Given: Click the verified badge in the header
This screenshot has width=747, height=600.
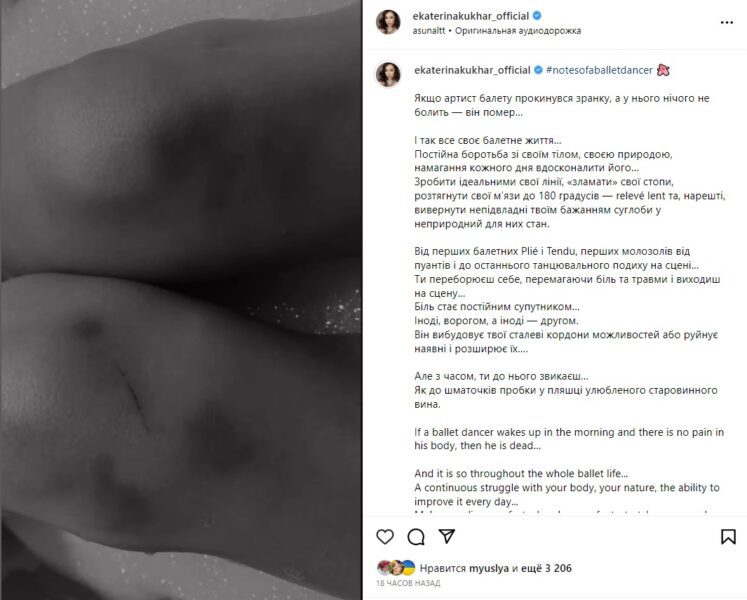Looking at the screenshot, I should tap(537, 16).
